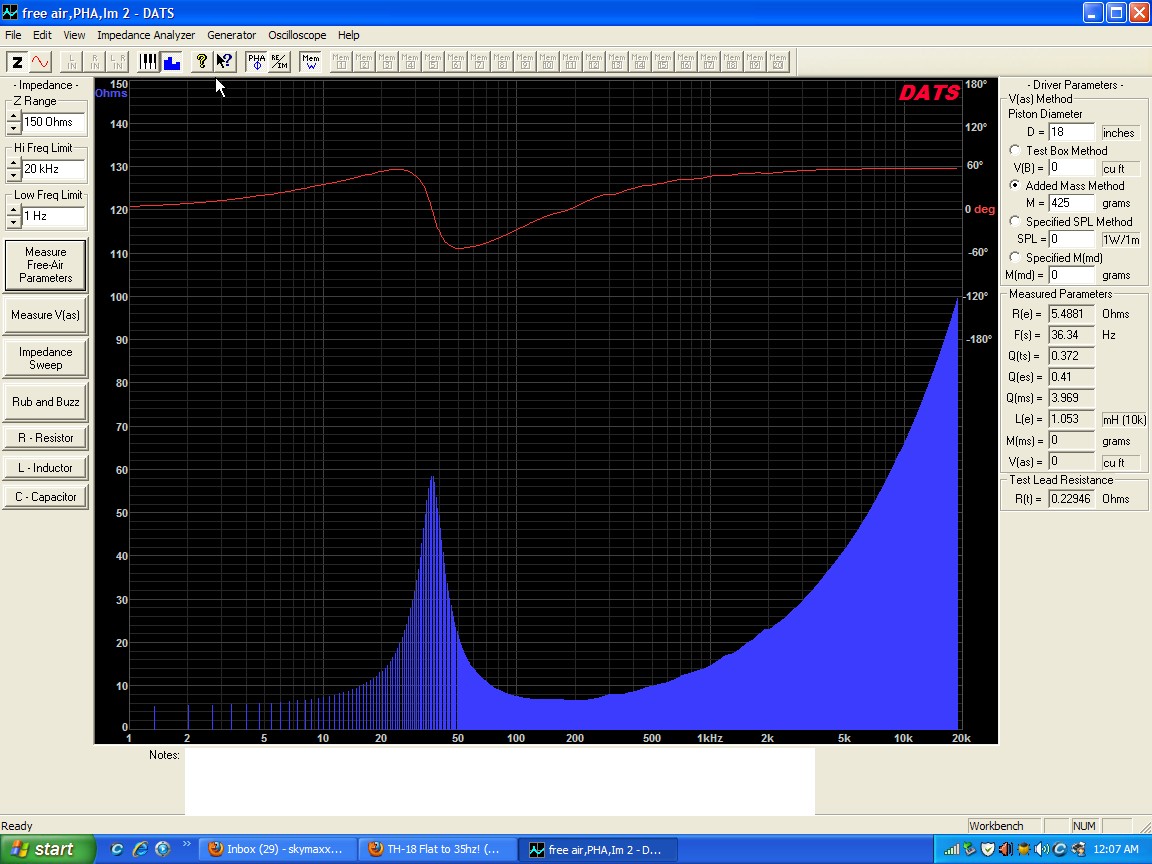Select the Added Mass Method radio button
Image resolution: width=1152 pixels, height=864 pixels.
coord(1015,185)
